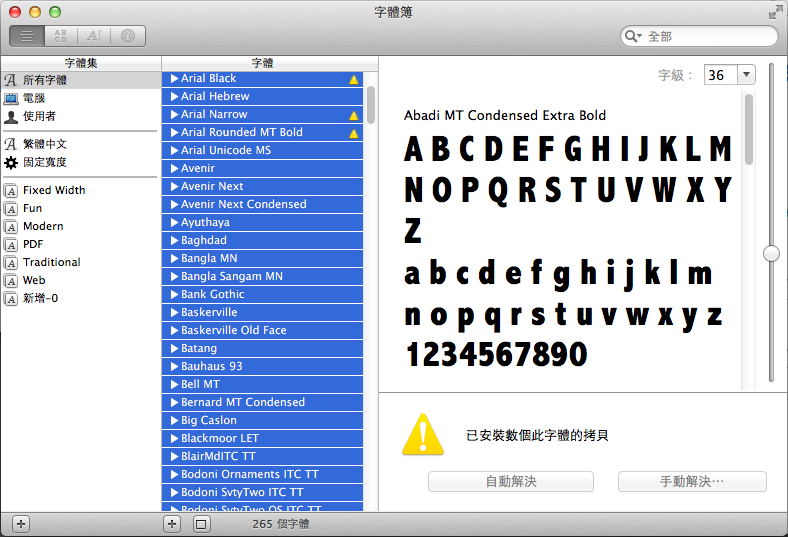Viewport: 788px width, 537px height.
Task: Expand Arial Hebrew font family
Action: (x=174, y=96)
